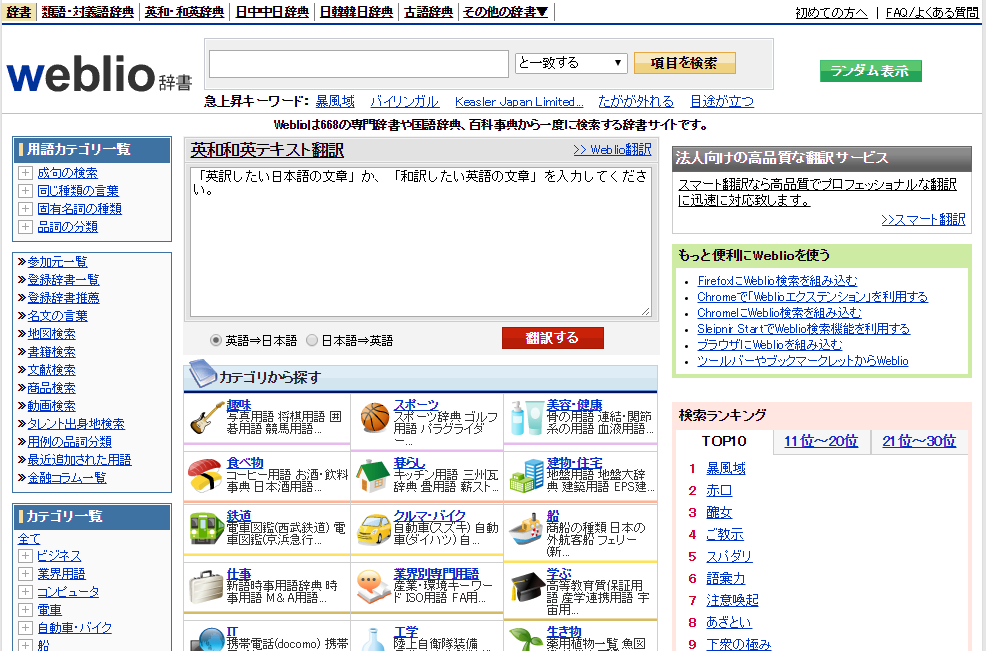Click the briefcase icon for 仕事 category

pyautogui.click(x=206, y=587)
